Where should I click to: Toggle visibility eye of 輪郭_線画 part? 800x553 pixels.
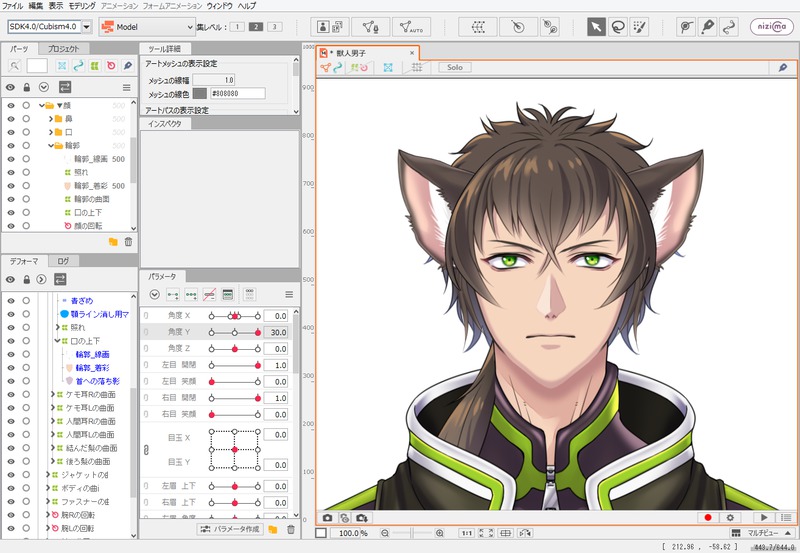(11, 159)
